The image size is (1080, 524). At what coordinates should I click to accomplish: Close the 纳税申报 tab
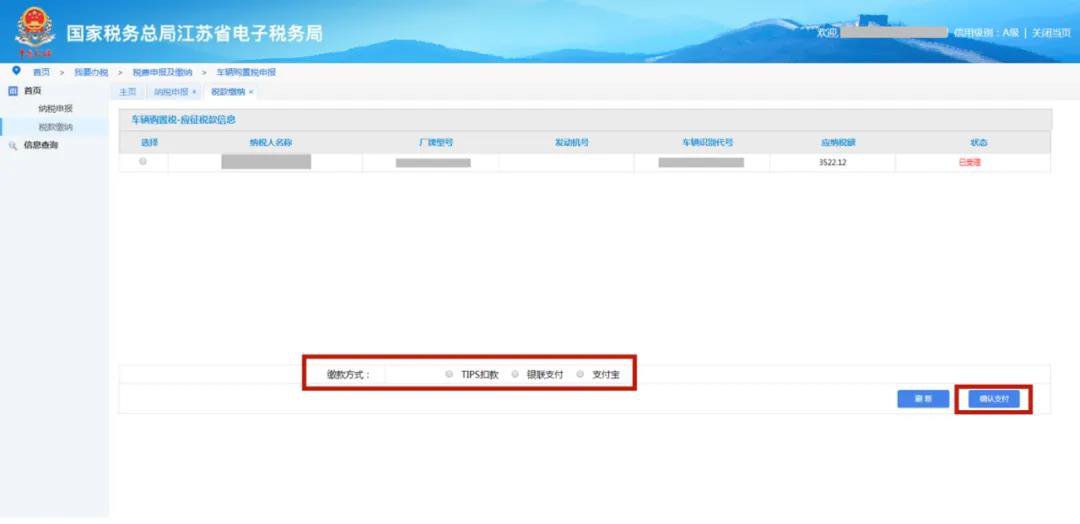[194, 92]
